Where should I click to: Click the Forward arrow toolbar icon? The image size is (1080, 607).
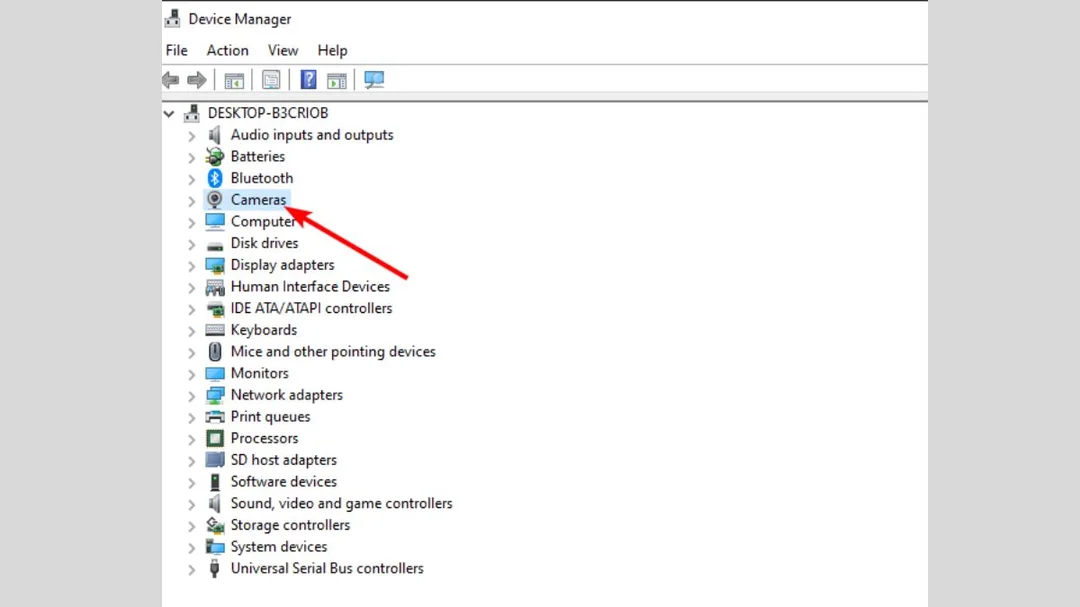[197, 80]
